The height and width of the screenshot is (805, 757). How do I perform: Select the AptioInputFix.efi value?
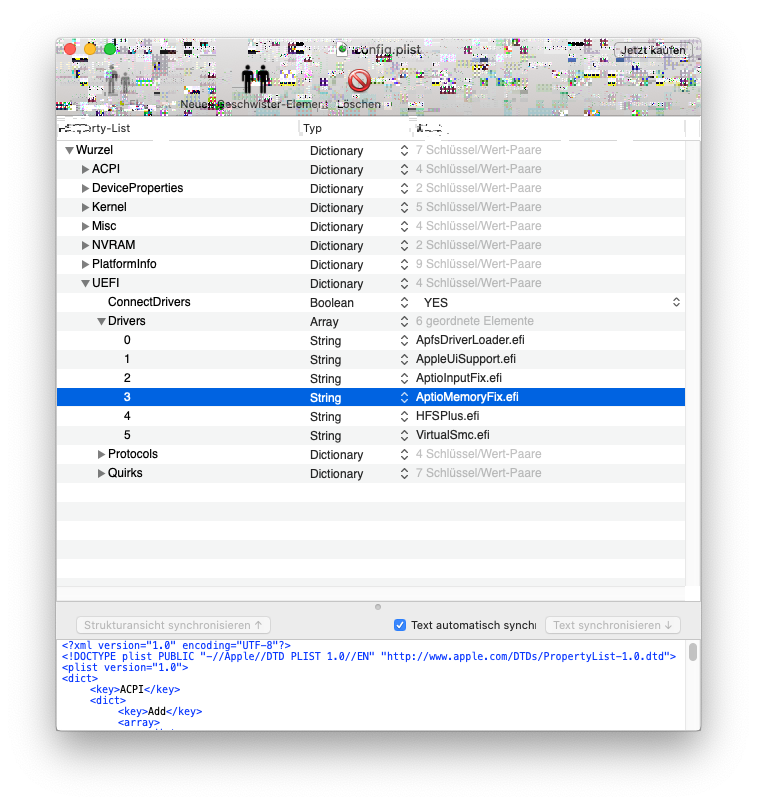[x=459, y=378]
